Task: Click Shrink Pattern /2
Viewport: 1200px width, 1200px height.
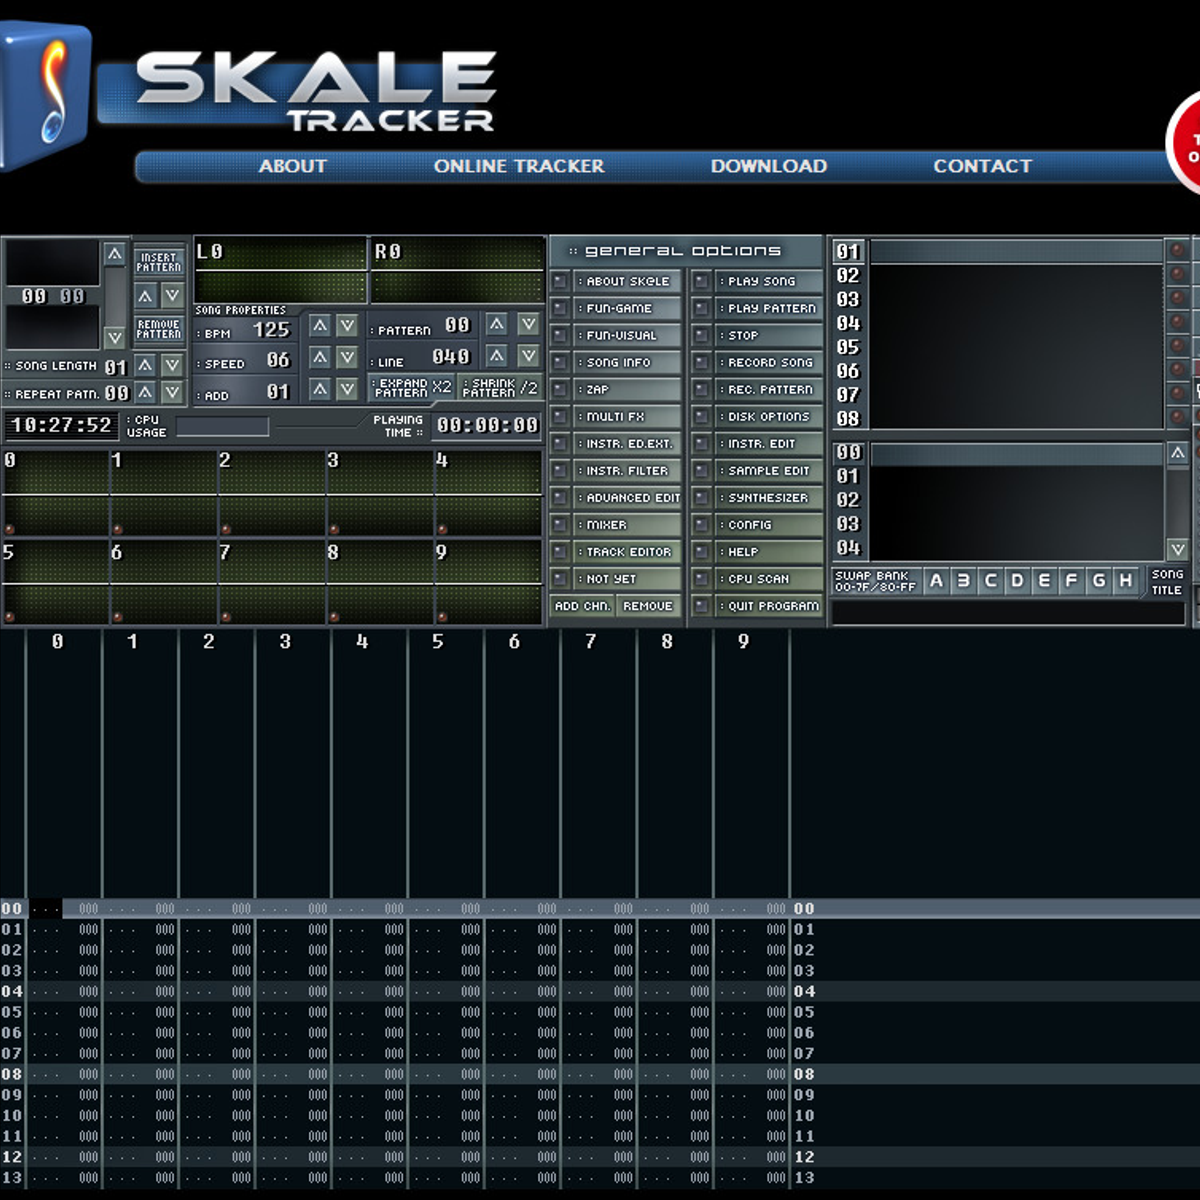Action: pos(499,388)
